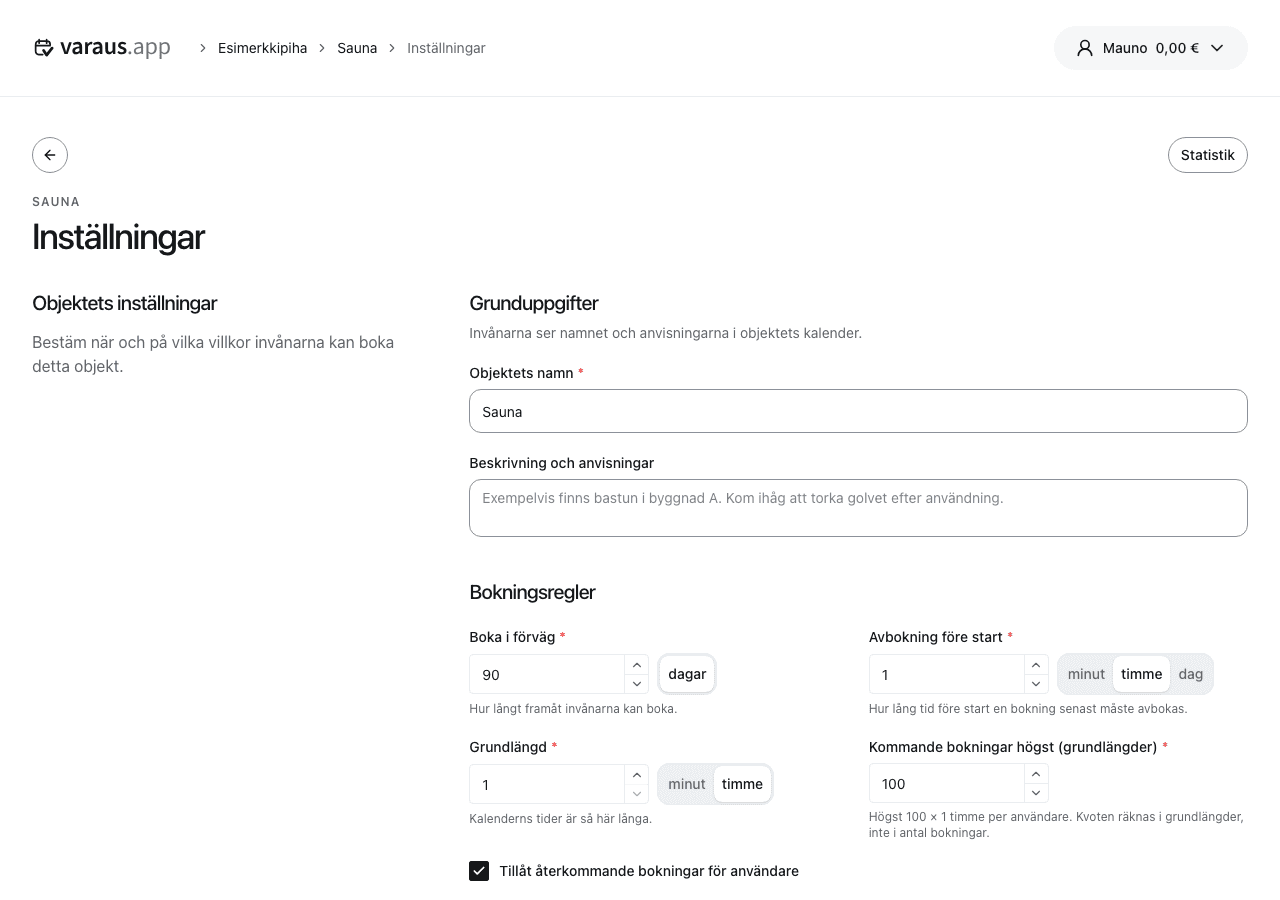Select timme unit for Grundlängd
Screen dimensions: 1280x900
[x=742, y=784]
